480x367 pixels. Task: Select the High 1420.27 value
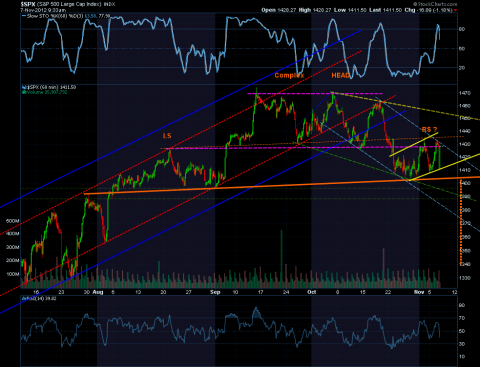point(315,10)
